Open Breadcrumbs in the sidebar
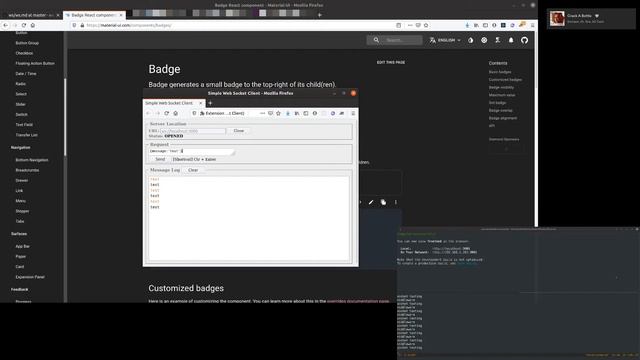The width and height of the screenshot is (640, 360). pyautogui.click(x=27, y=170)
